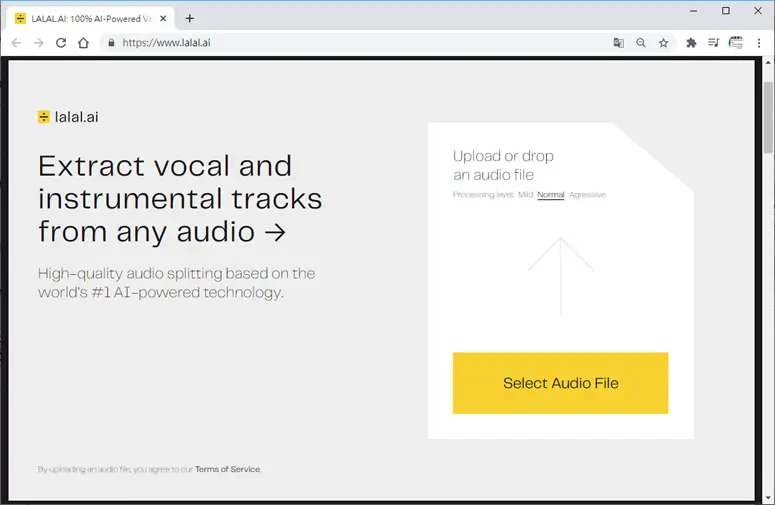The height and width of the screenshot is (505, 775).
Task: Click the Select Audio File button
Action: (560, 383)
